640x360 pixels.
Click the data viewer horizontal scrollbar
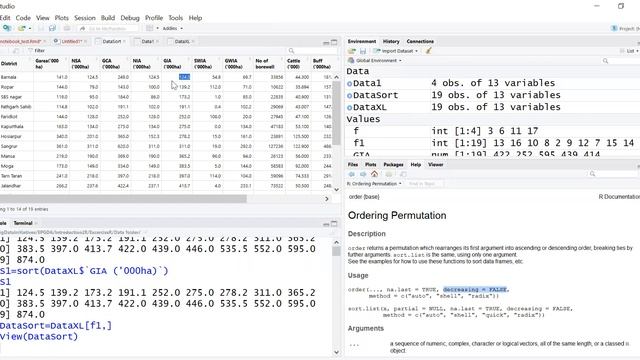pos(123,199)
